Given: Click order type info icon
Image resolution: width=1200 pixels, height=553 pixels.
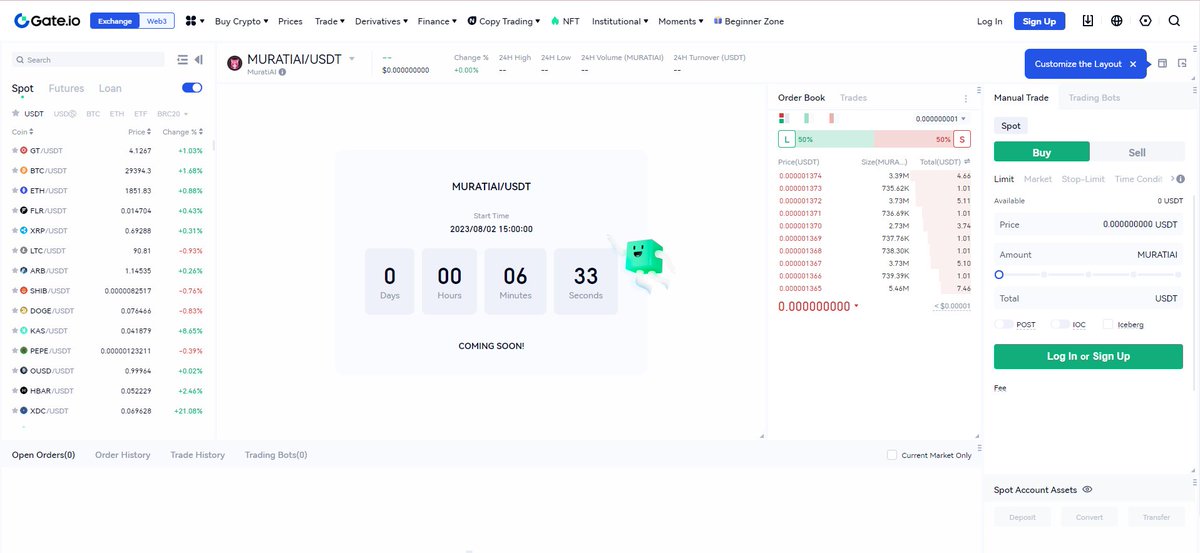Looking at the screenshot, I should [1181, 179].
